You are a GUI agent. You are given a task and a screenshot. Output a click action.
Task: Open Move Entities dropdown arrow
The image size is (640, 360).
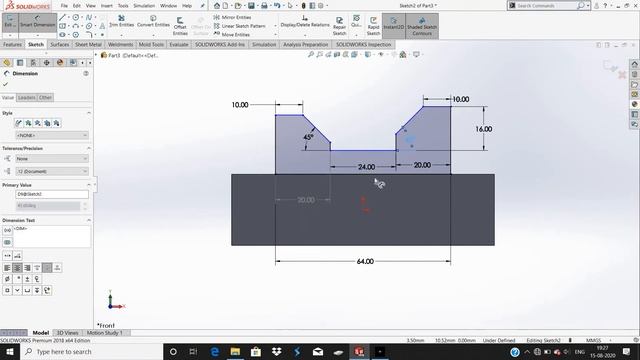(x=275, y=35)
